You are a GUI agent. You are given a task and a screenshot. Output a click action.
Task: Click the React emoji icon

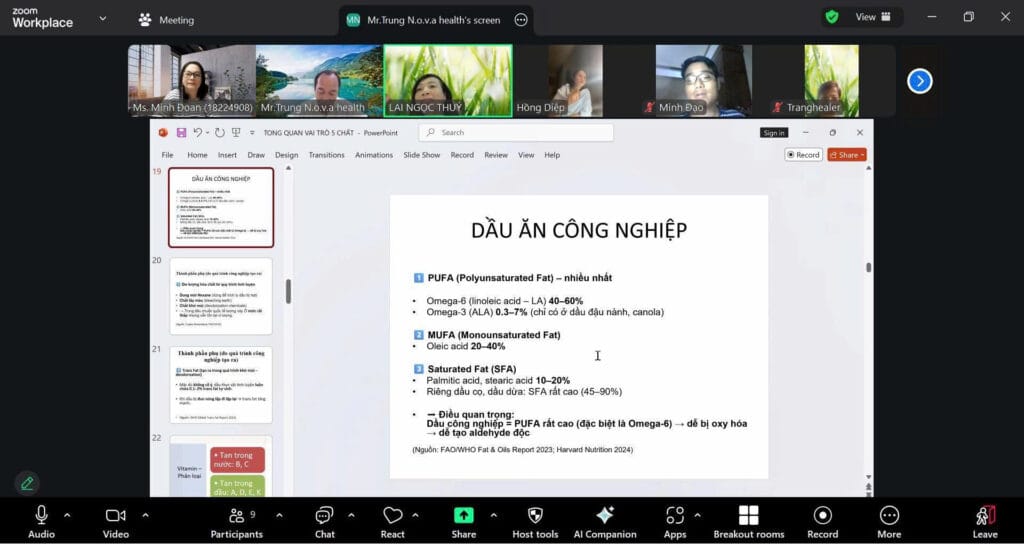[x=392, y=520]
